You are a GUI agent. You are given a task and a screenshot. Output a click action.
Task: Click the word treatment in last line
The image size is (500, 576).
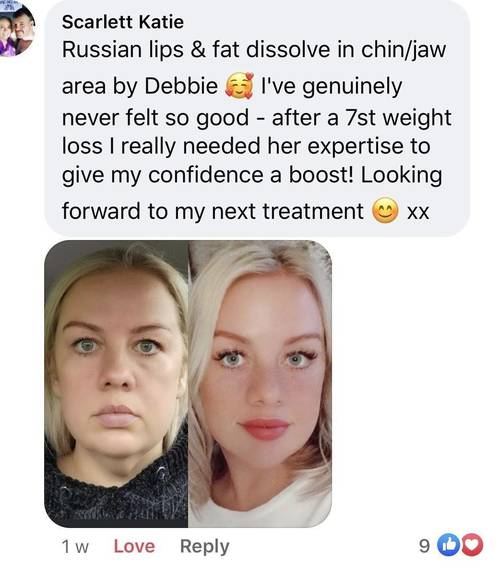313,211
